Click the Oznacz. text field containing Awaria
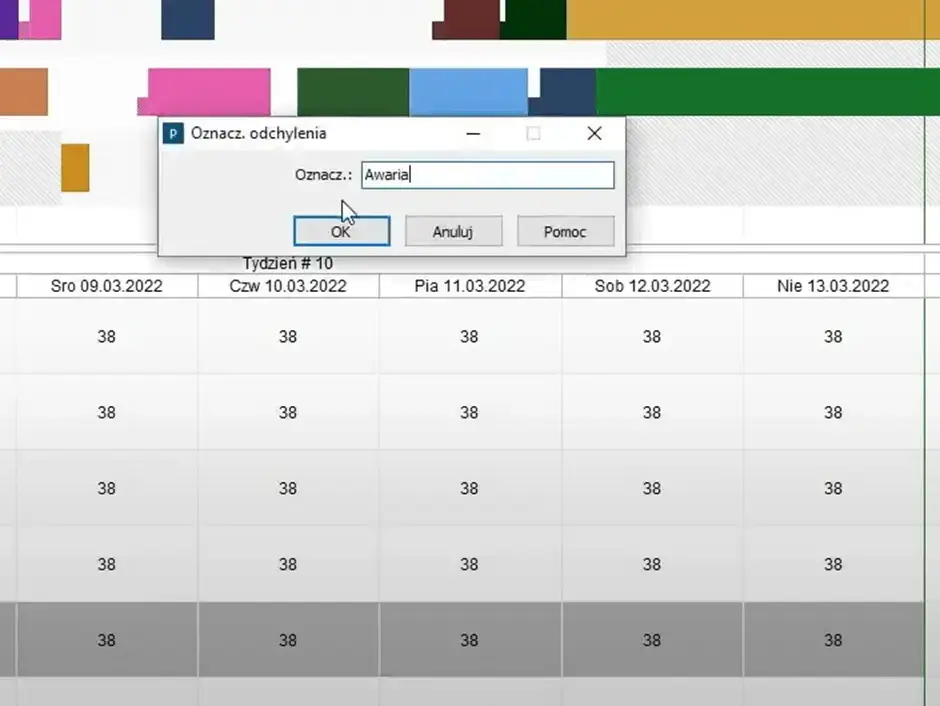The width and height of the screenshot is (940, 706). pyautogui.click(x=487, y=175)
